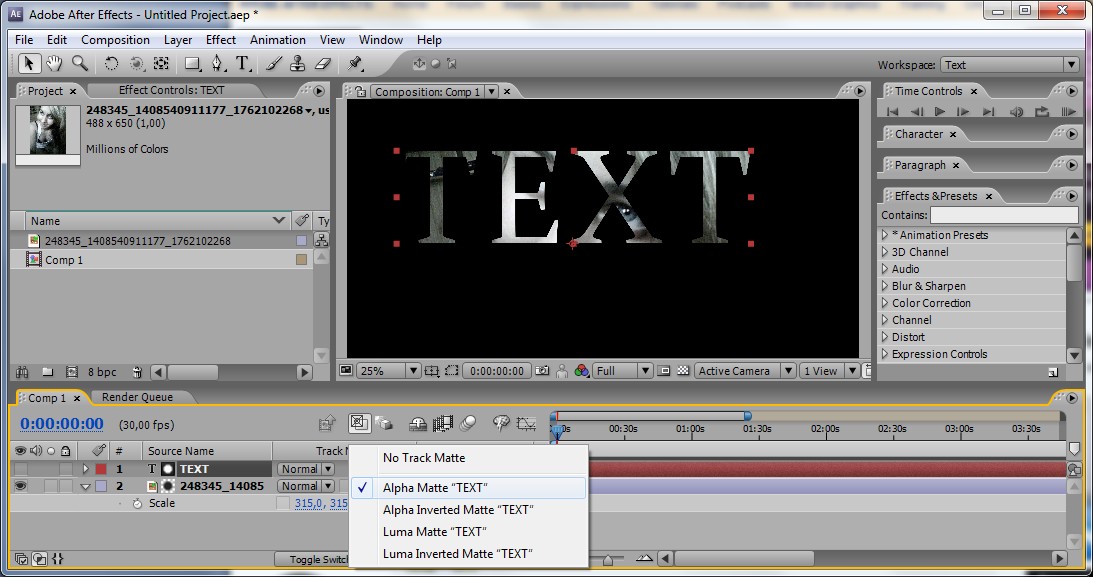Toggle video visibility for TEXT layer

tap(21, 469)
